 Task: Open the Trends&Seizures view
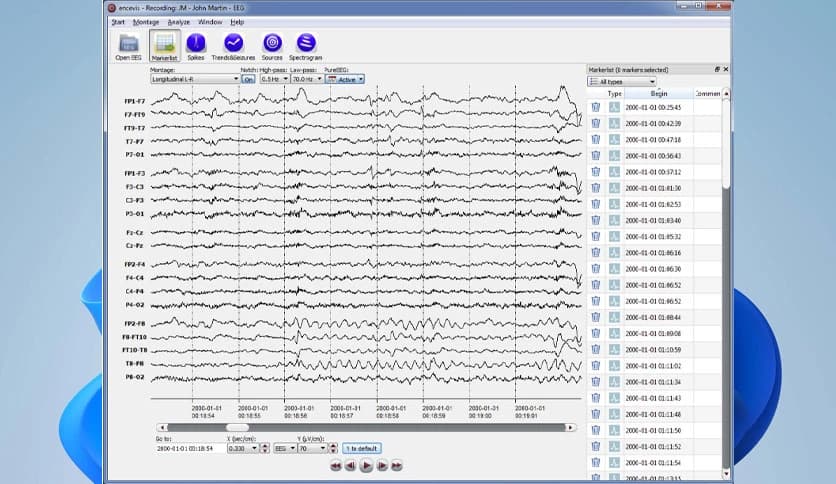(233, 45)
